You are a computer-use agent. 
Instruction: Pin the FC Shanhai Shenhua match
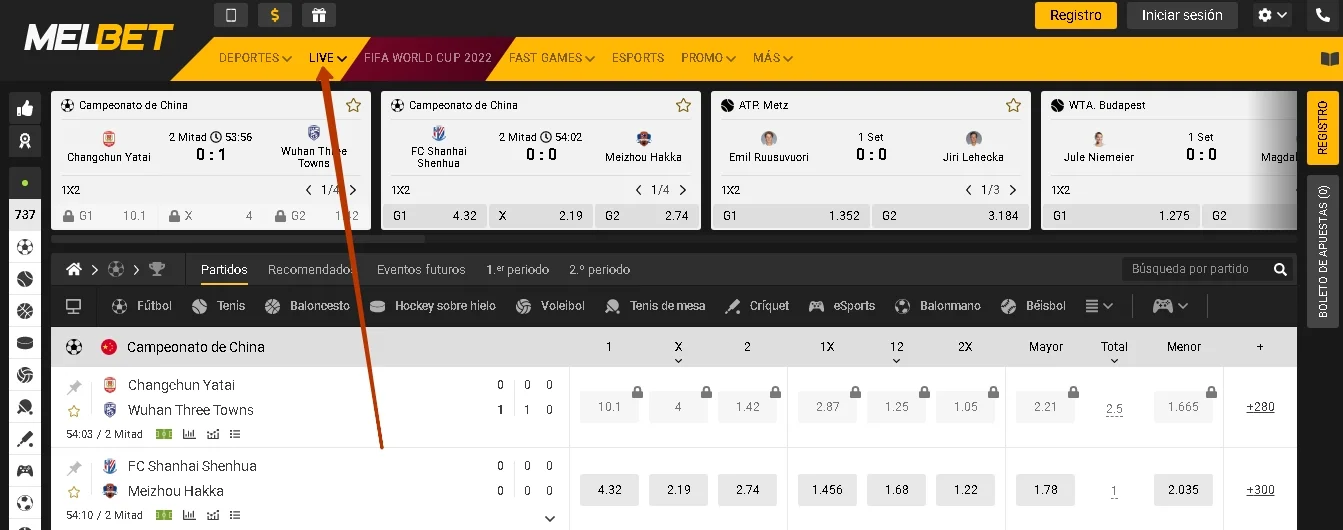(x=74, y=468)
